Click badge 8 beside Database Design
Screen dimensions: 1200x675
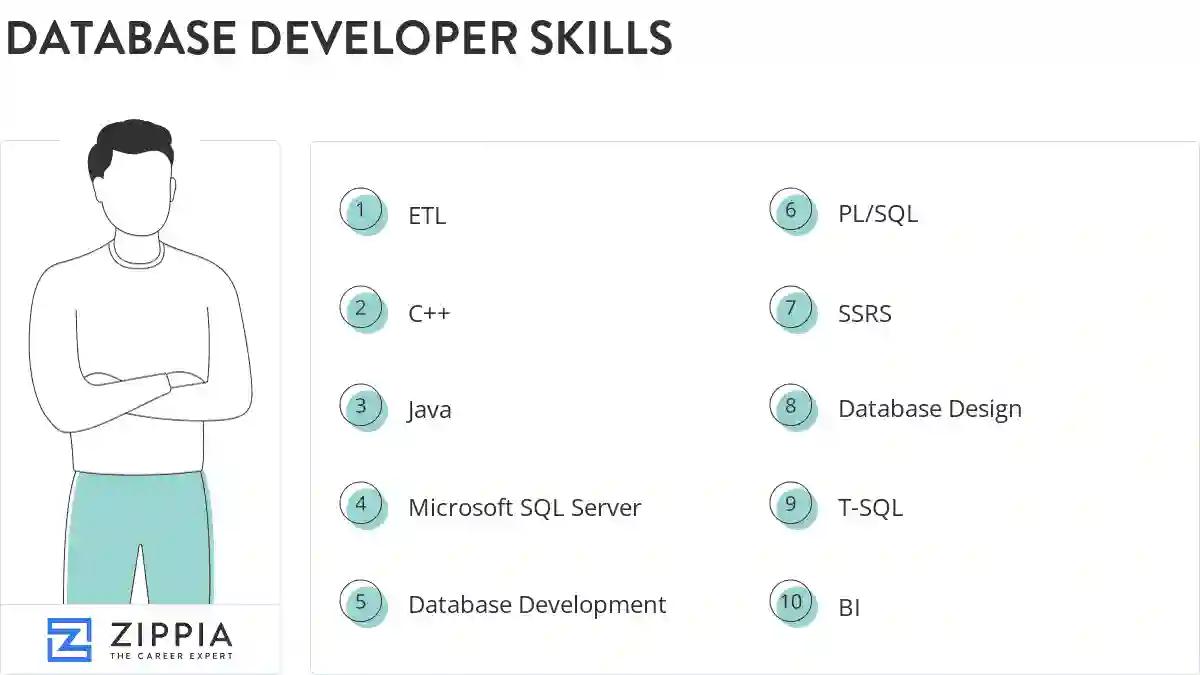tap(792, 406)
